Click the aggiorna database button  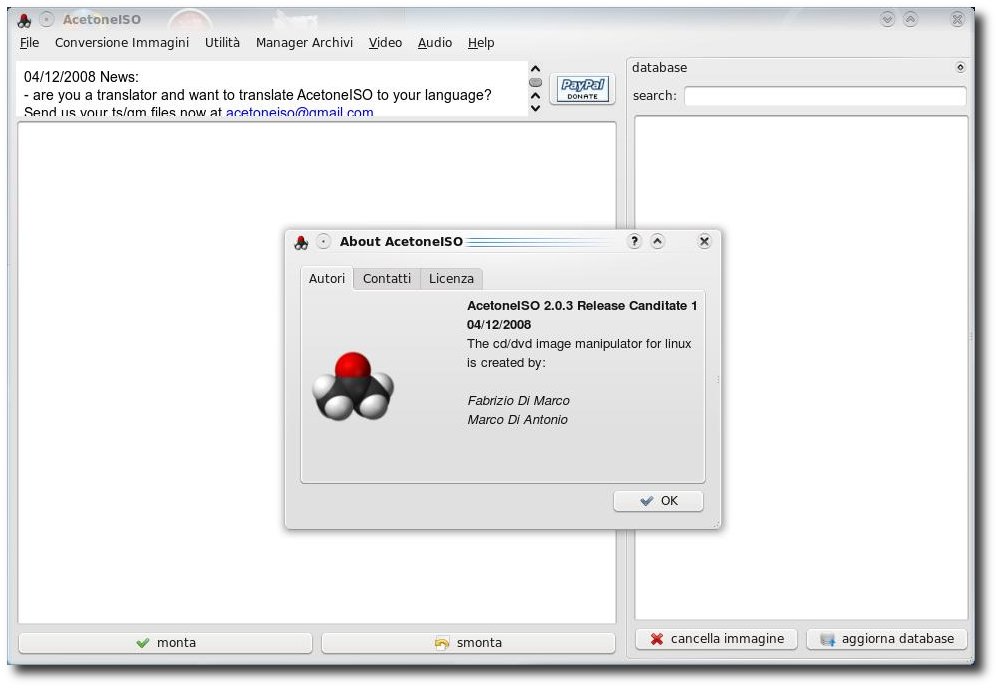(x=887, y=639)
